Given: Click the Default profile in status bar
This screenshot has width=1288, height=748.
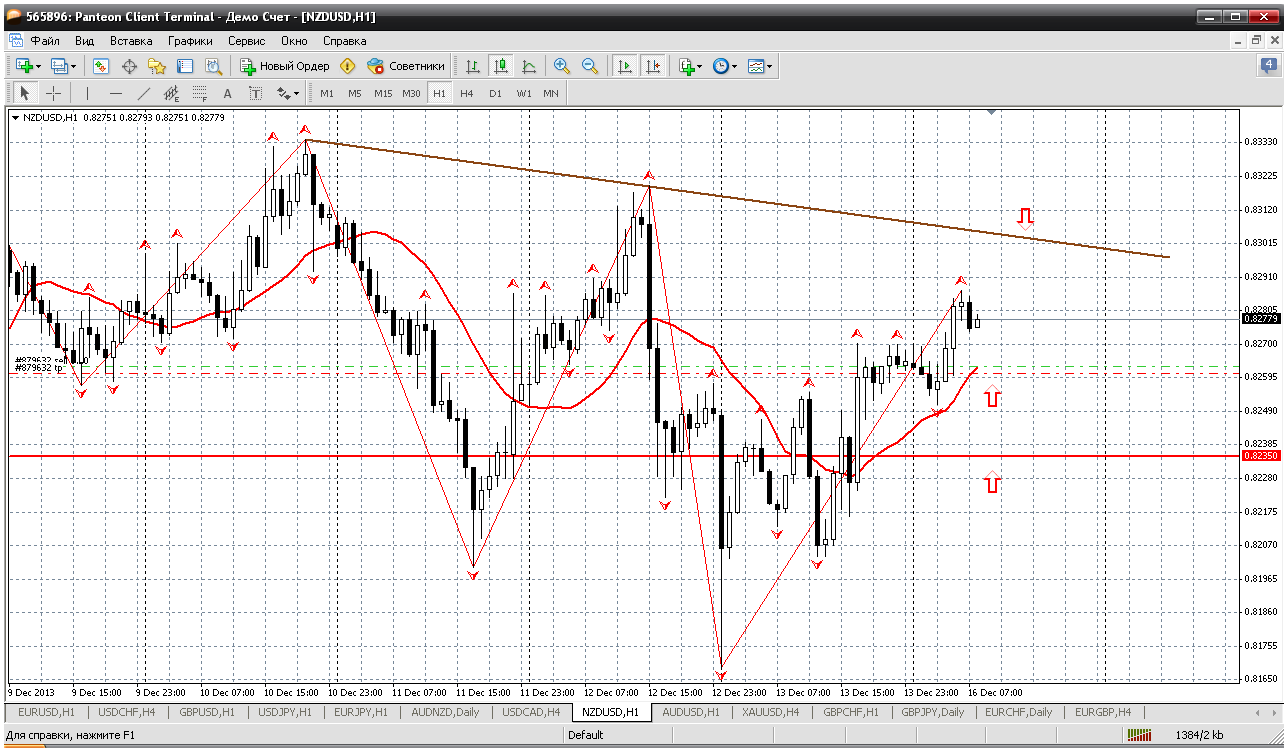Looking at the screenshot, I should (x=586, y=735).
